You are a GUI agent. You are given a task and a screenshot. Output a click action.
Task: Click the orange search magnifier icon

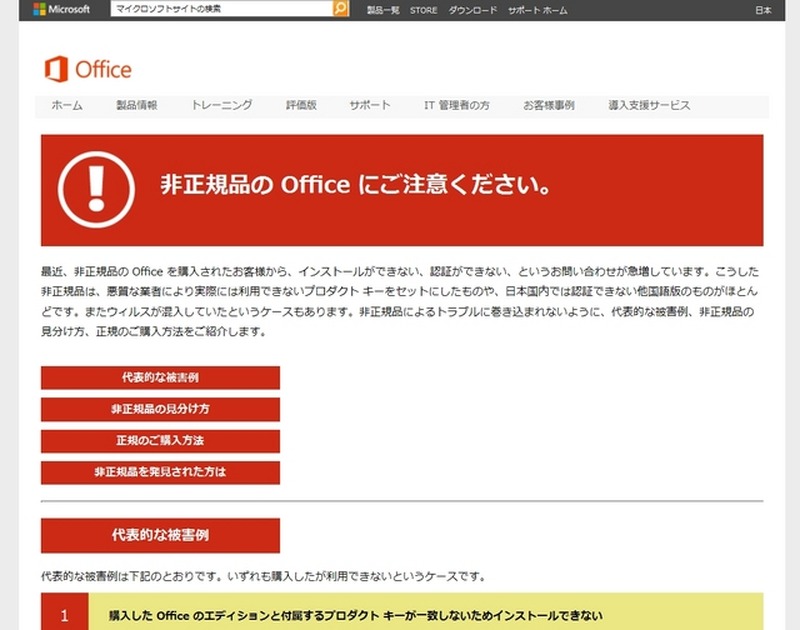tap(340, 9)
